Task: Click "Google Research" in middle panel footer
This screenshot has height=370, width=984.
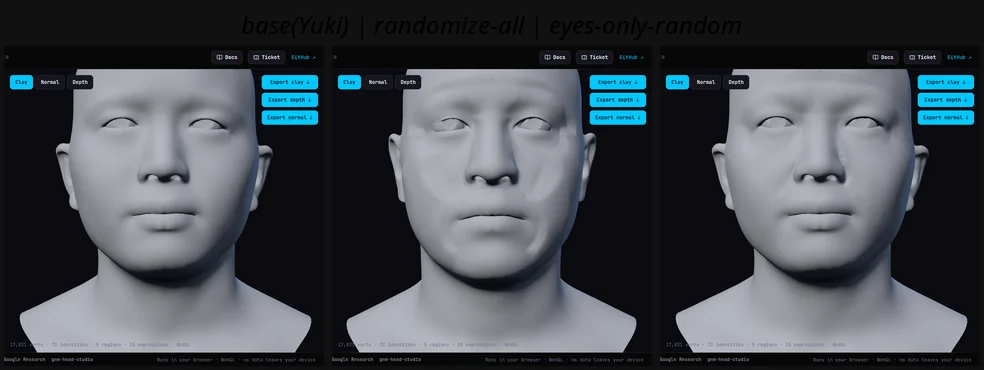Action: [353, 359]
